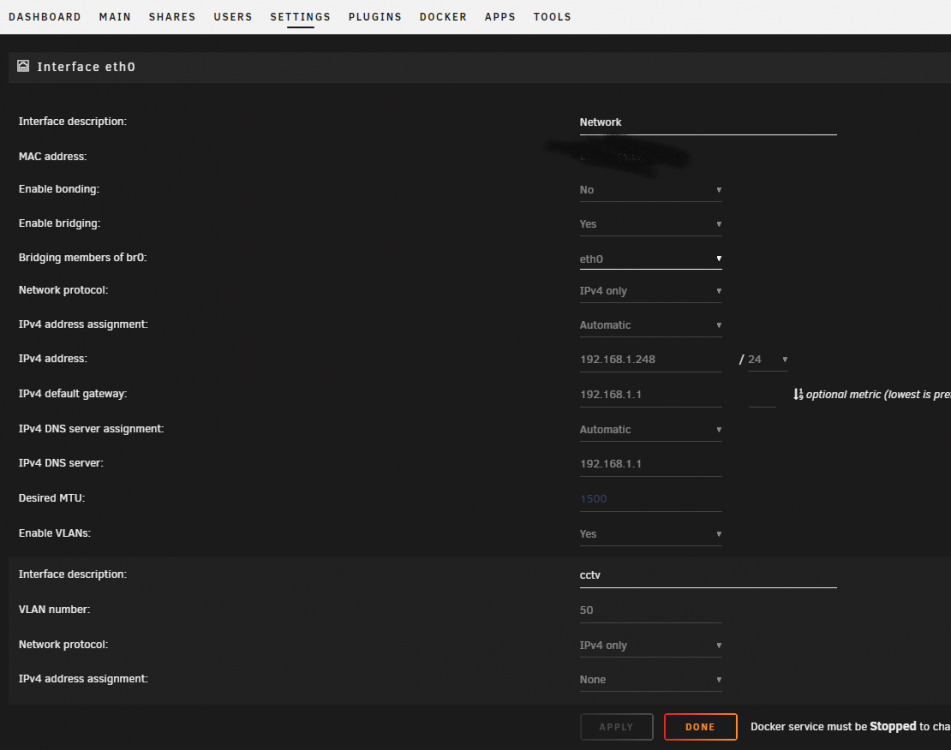The image size is (951, 750).
Task: Click the VLAN number label
Action: (54, 610)
